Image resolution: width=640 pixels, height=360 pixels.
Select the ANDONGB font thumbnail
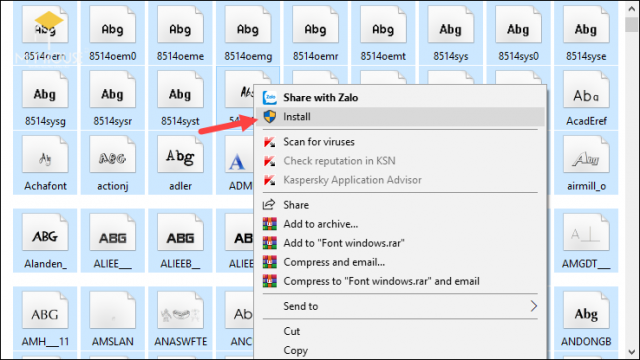(x=586, y=310)
